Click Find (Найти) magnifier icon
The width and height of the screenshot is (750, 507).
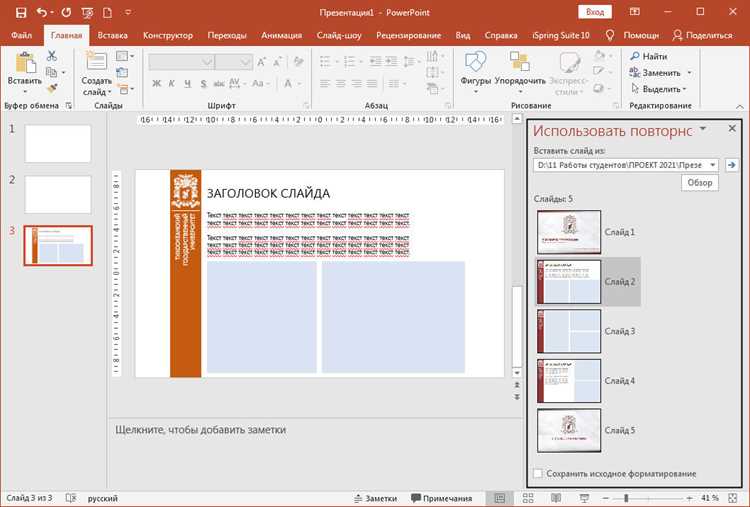point(635,56)
